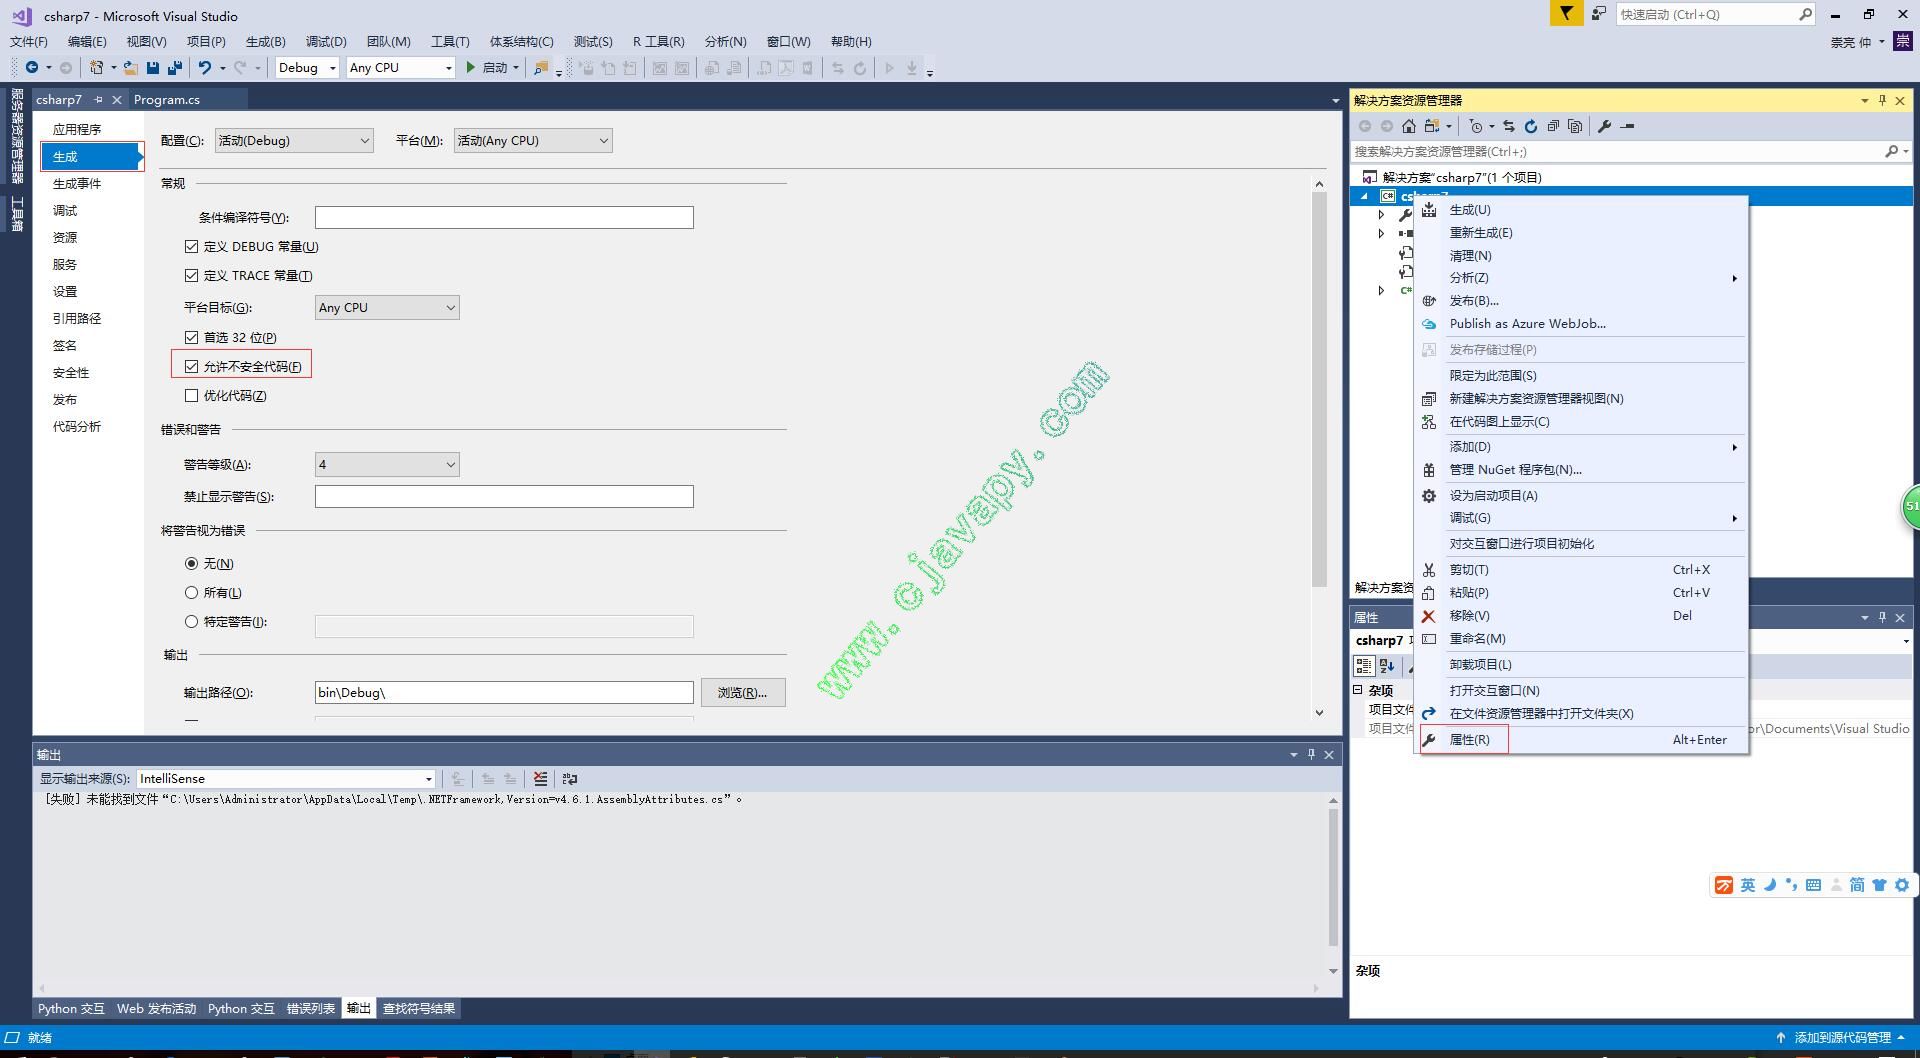Open the 配置 dropdown showing 活动(Debug)

(294, 141)
